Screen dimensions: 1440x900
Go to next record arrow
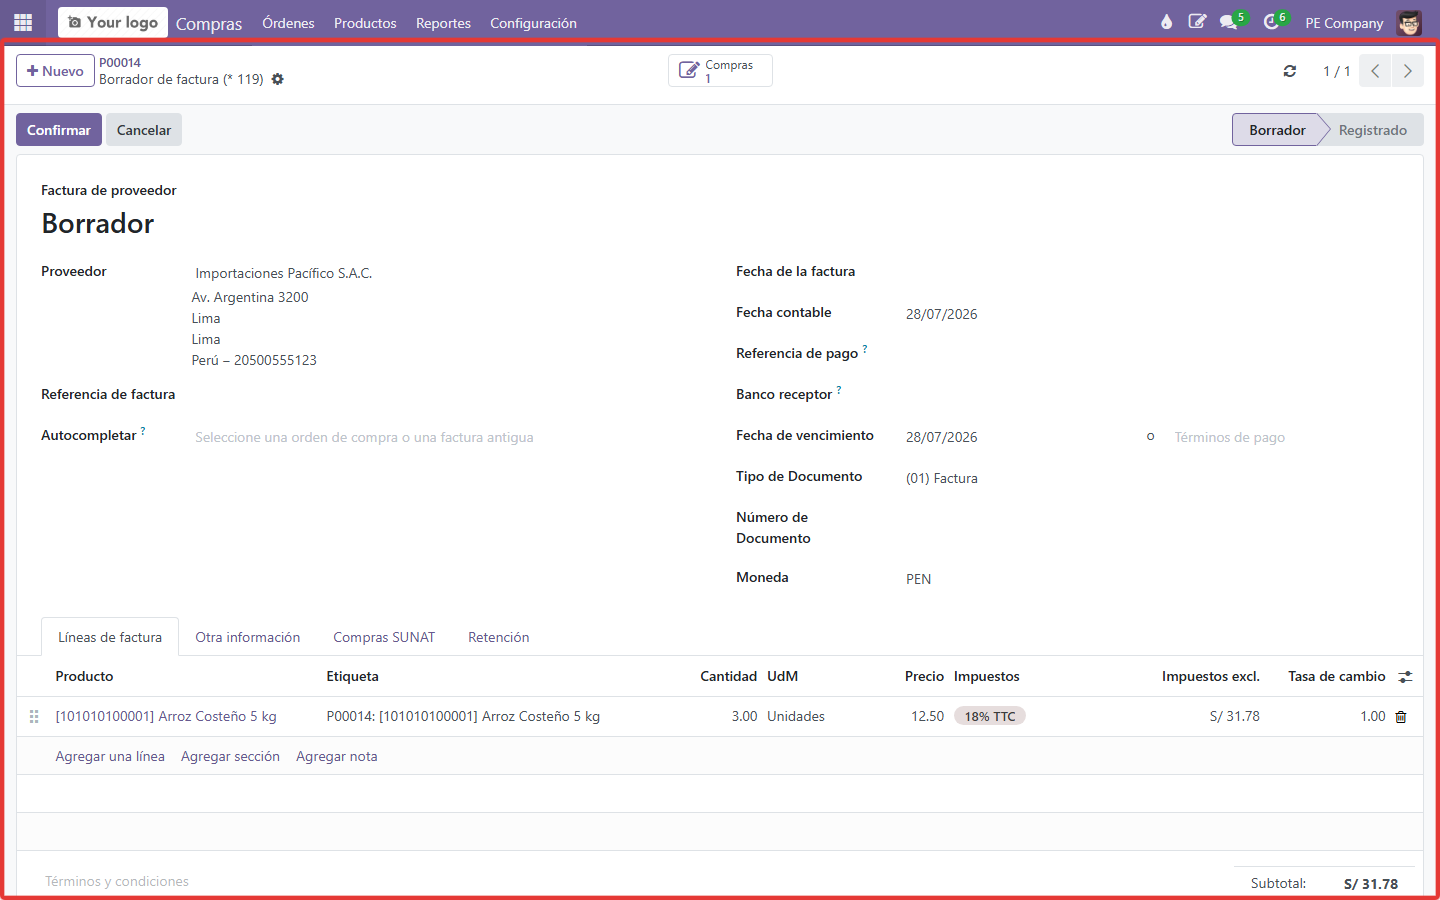click(x=1408, y=71)
